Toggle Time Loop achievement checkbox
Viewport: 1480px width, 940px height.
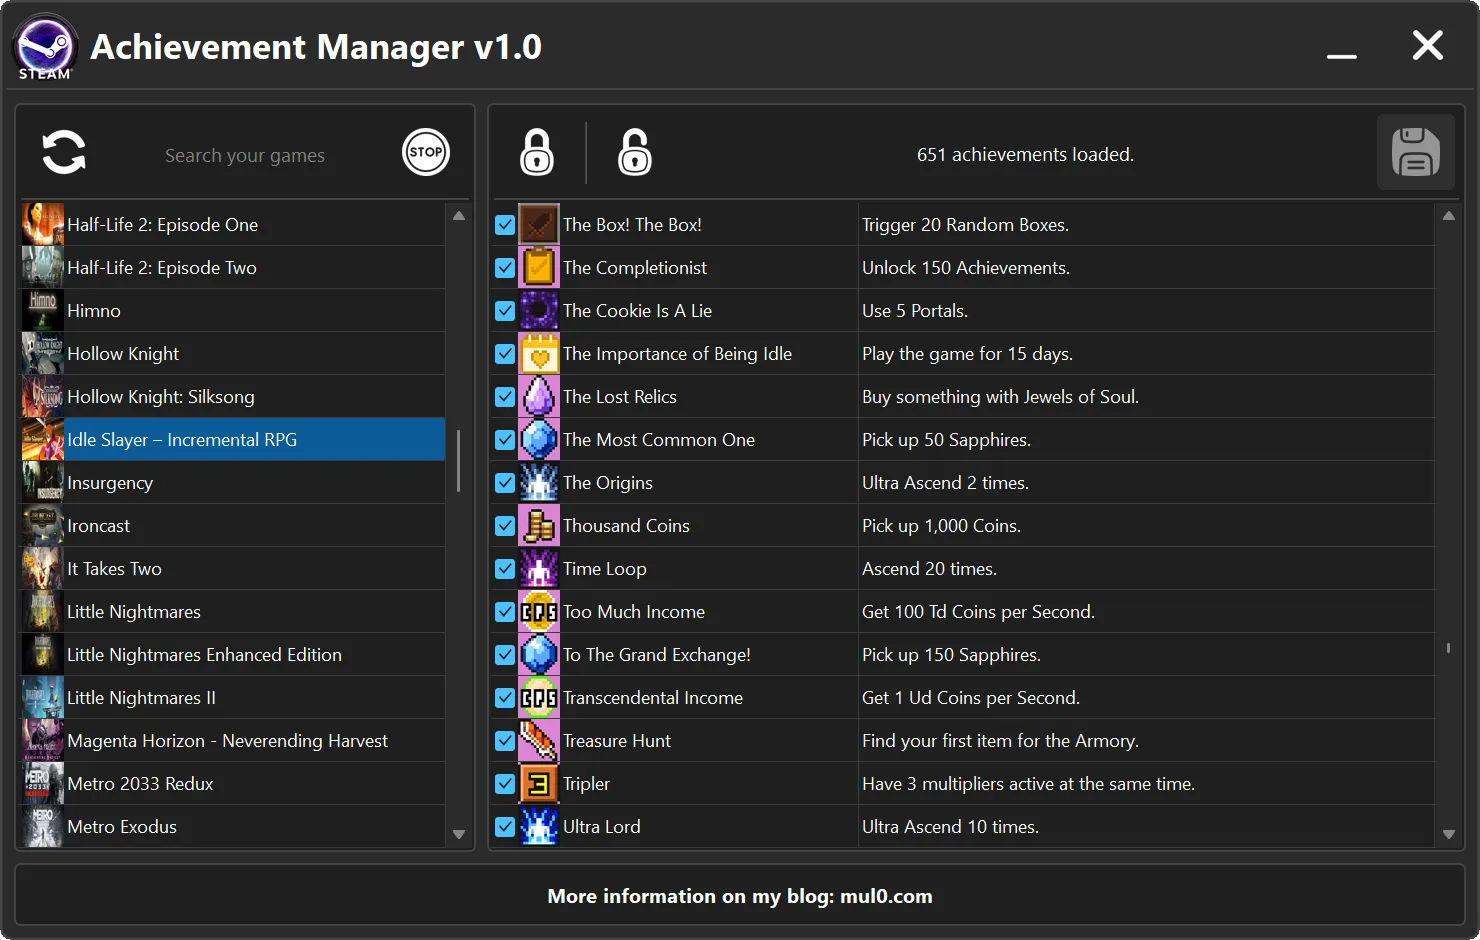point(505,569)
